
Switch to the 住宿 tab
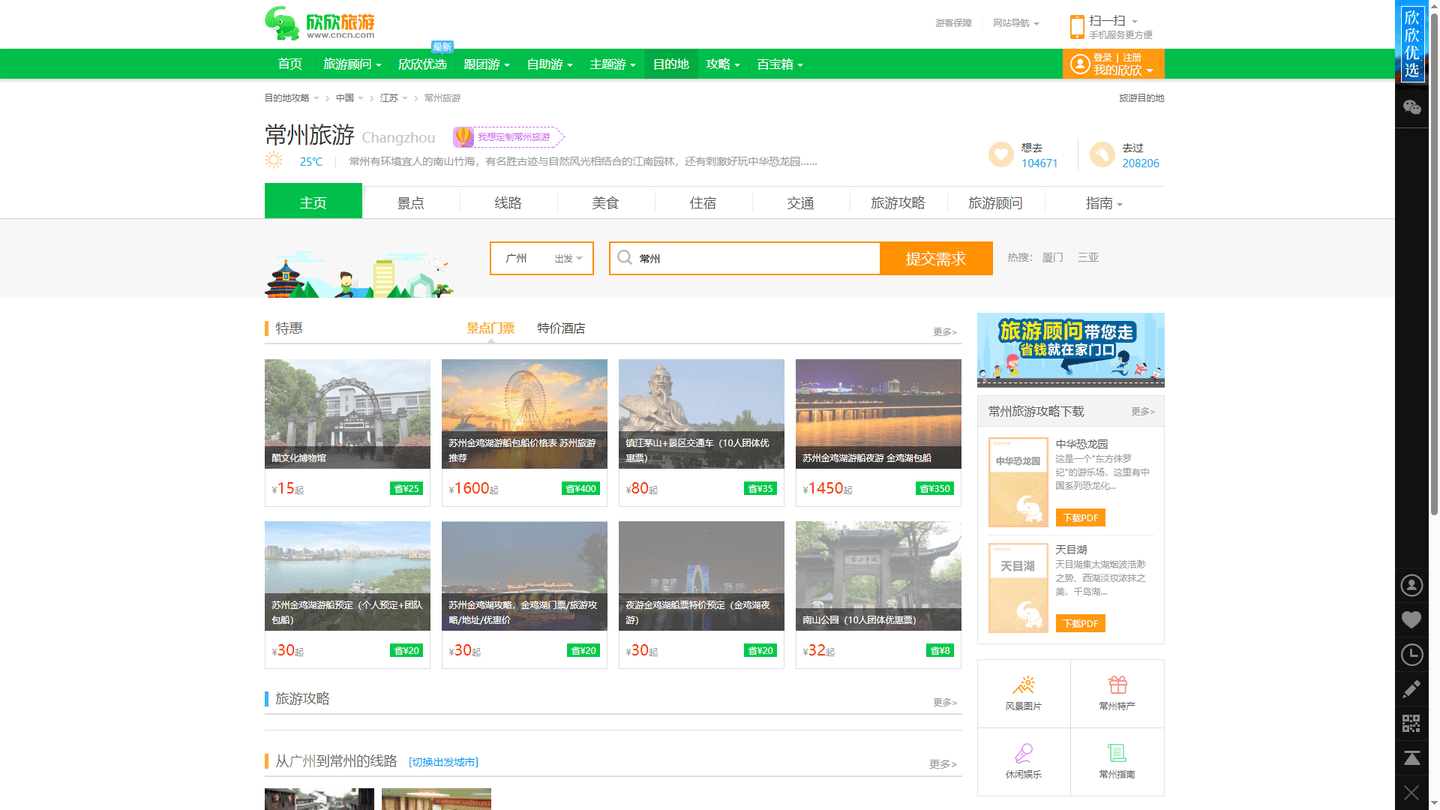703,203
